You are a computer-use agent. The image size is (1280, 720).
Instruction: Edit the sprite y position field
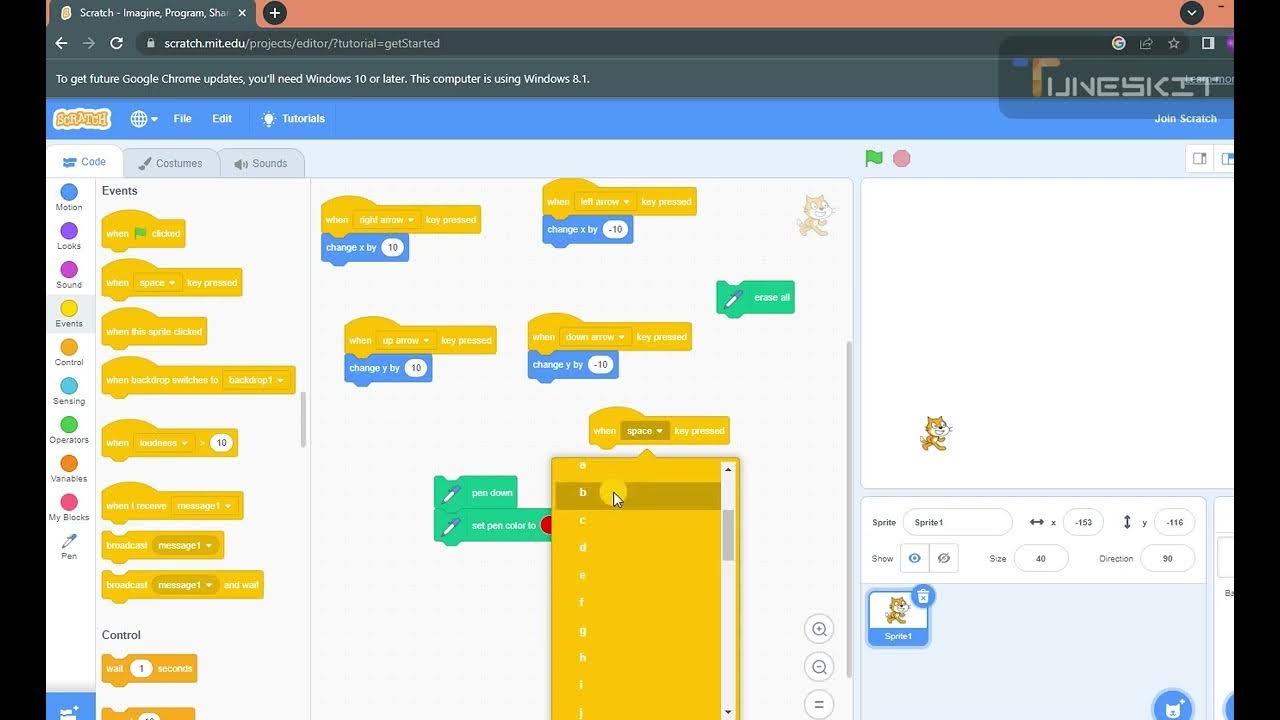(x=1174, y=522)
